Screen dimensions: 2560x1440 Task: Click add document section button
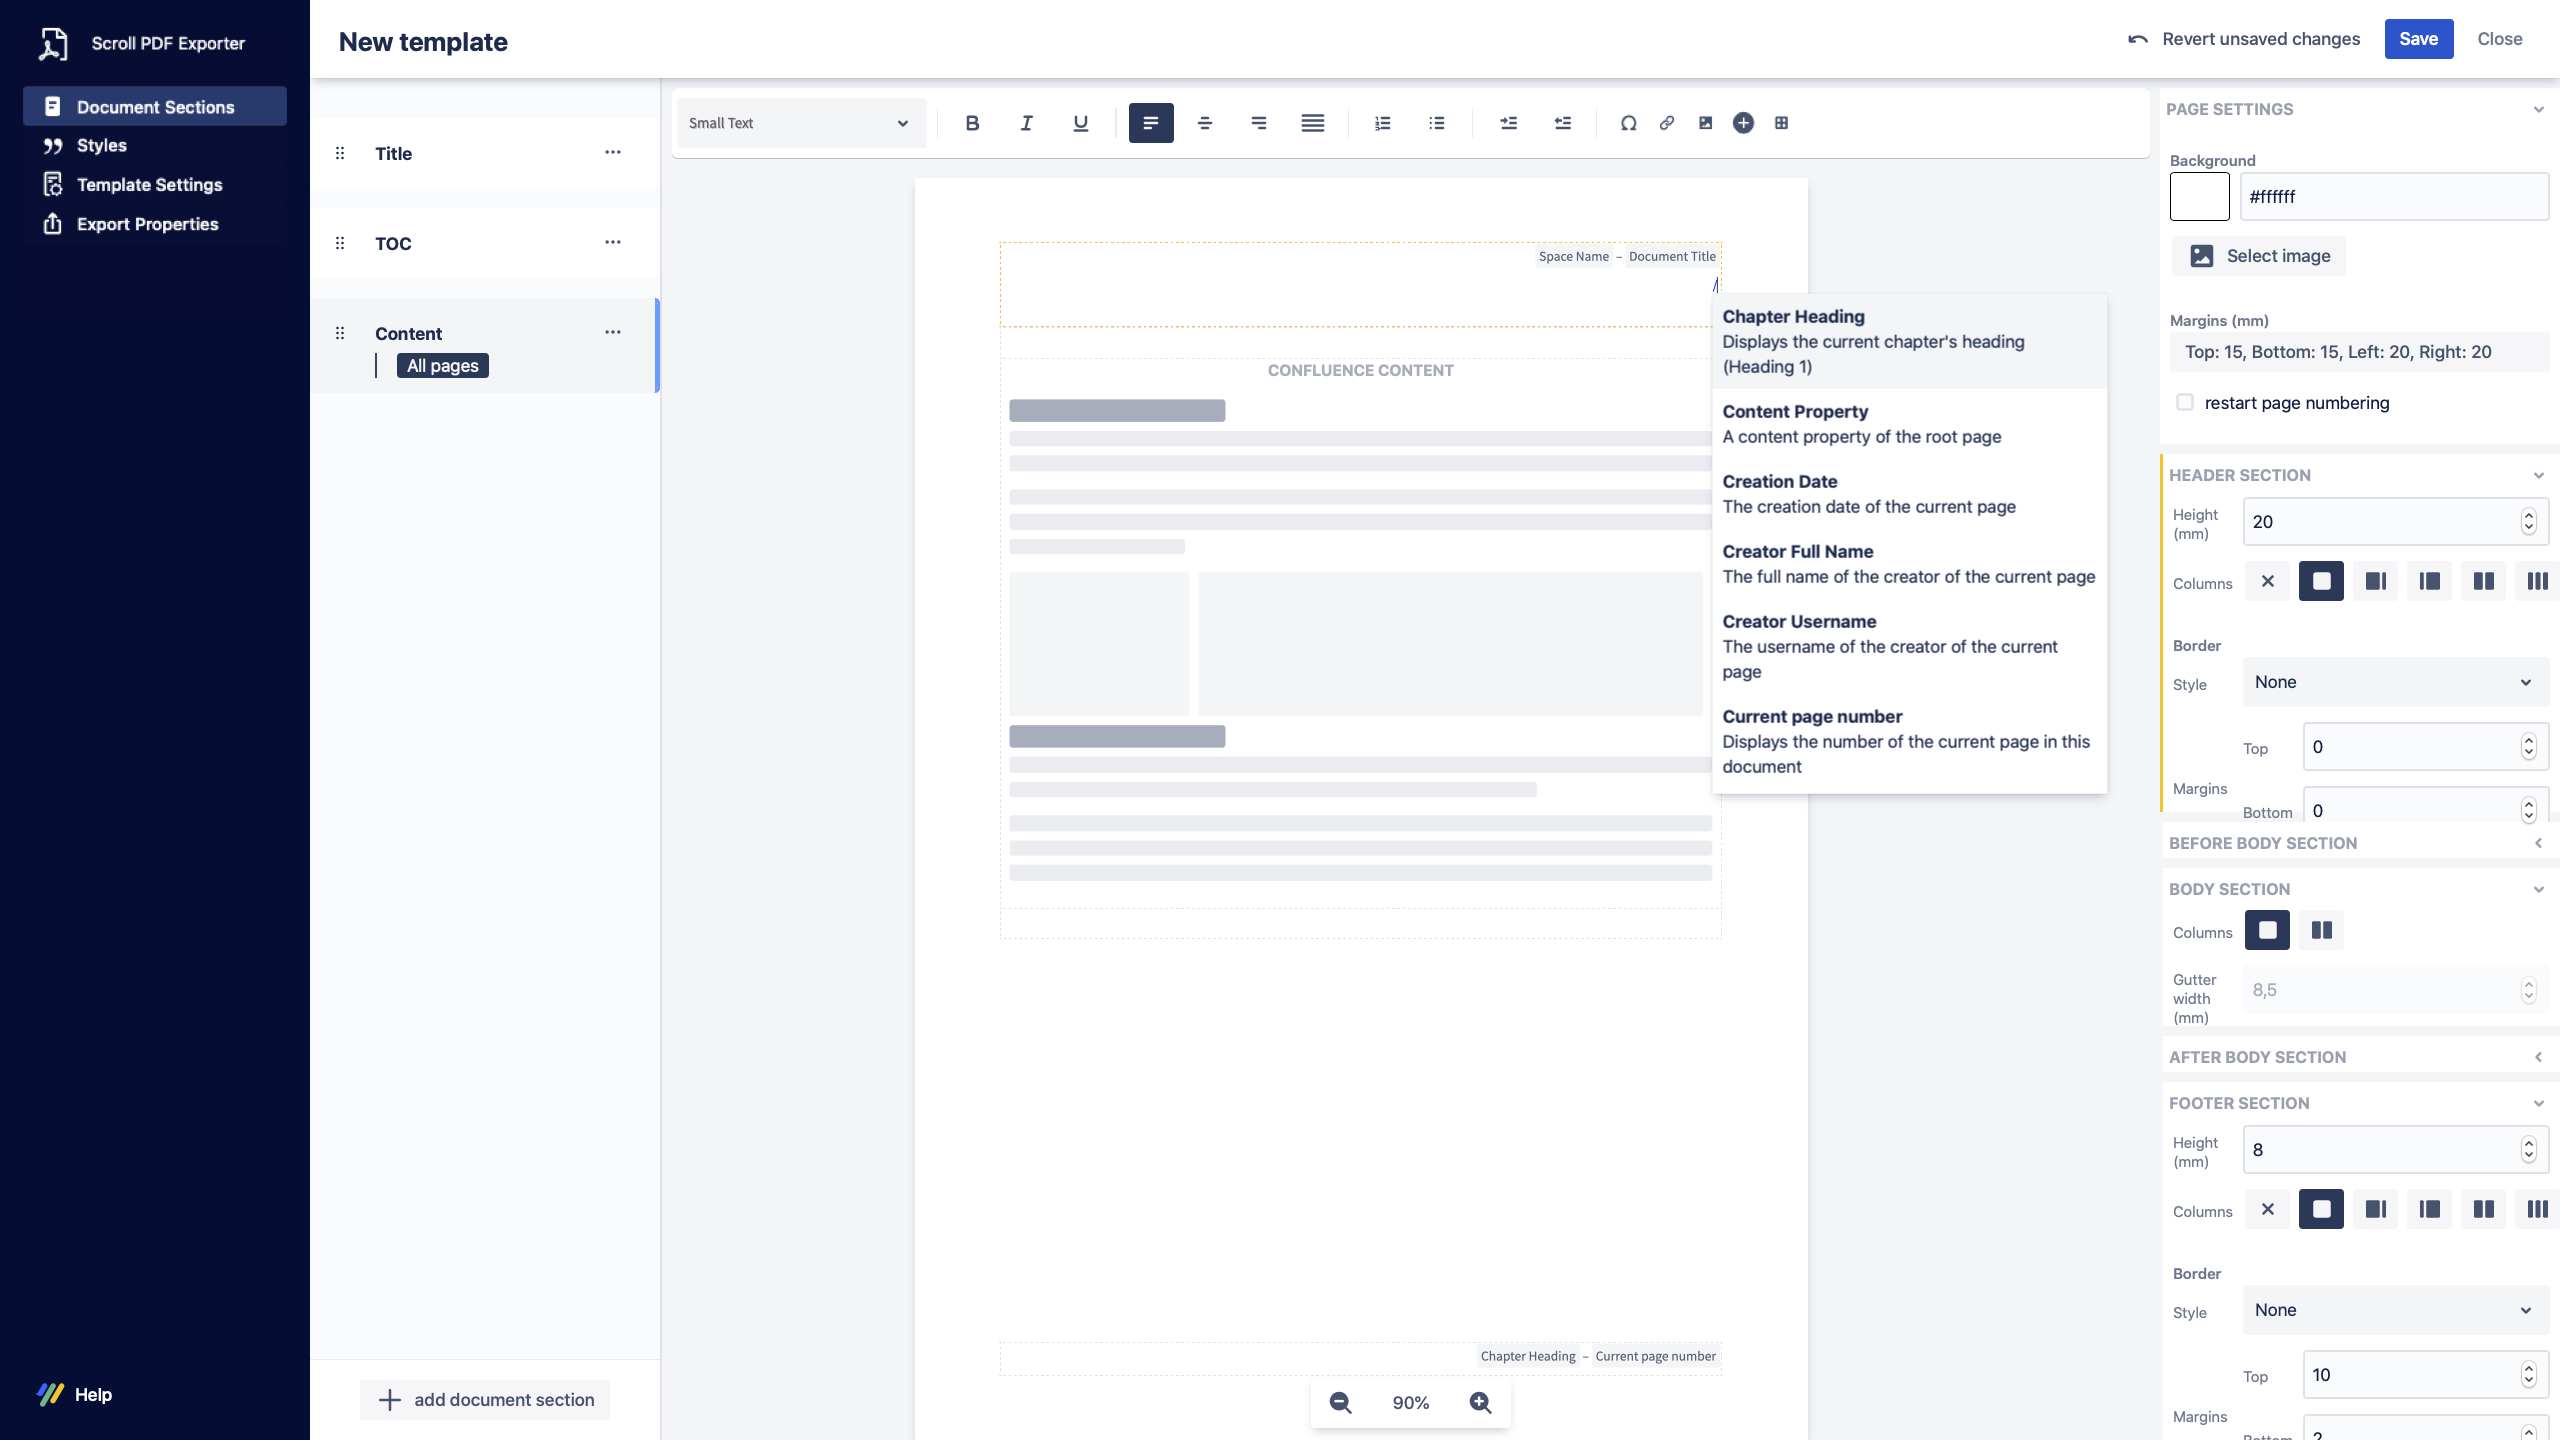tap(485, 1399)
